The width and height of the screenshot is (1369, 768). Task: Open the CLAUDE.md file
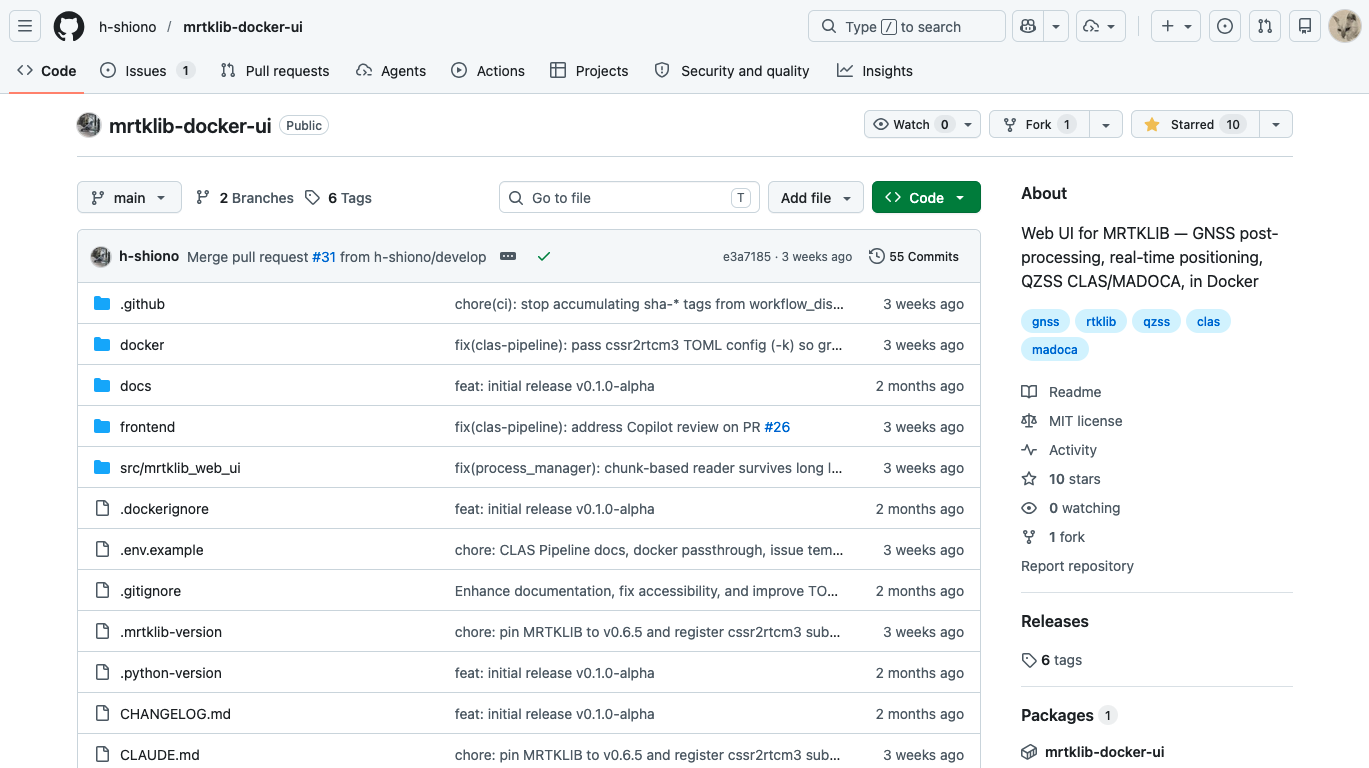(x=160, y=755)
